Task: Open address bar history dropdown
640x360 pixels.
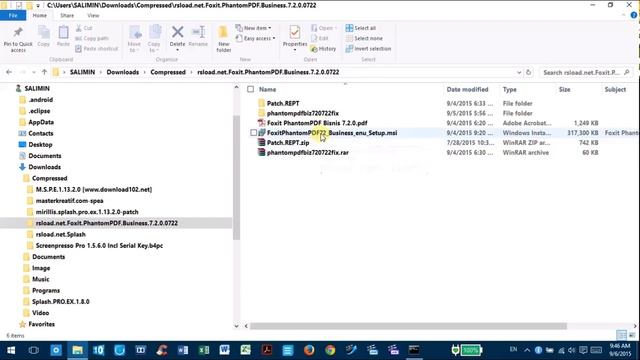Action: coord(519,72)
